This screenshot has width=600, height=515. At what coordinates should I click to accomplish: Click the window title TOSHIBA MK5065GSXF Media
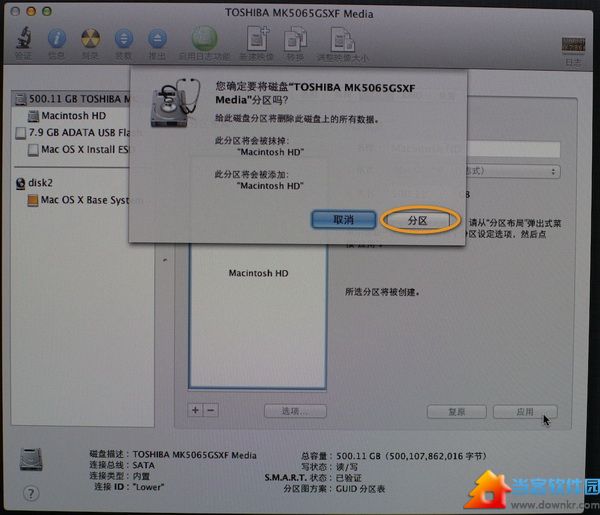point(299,14)
